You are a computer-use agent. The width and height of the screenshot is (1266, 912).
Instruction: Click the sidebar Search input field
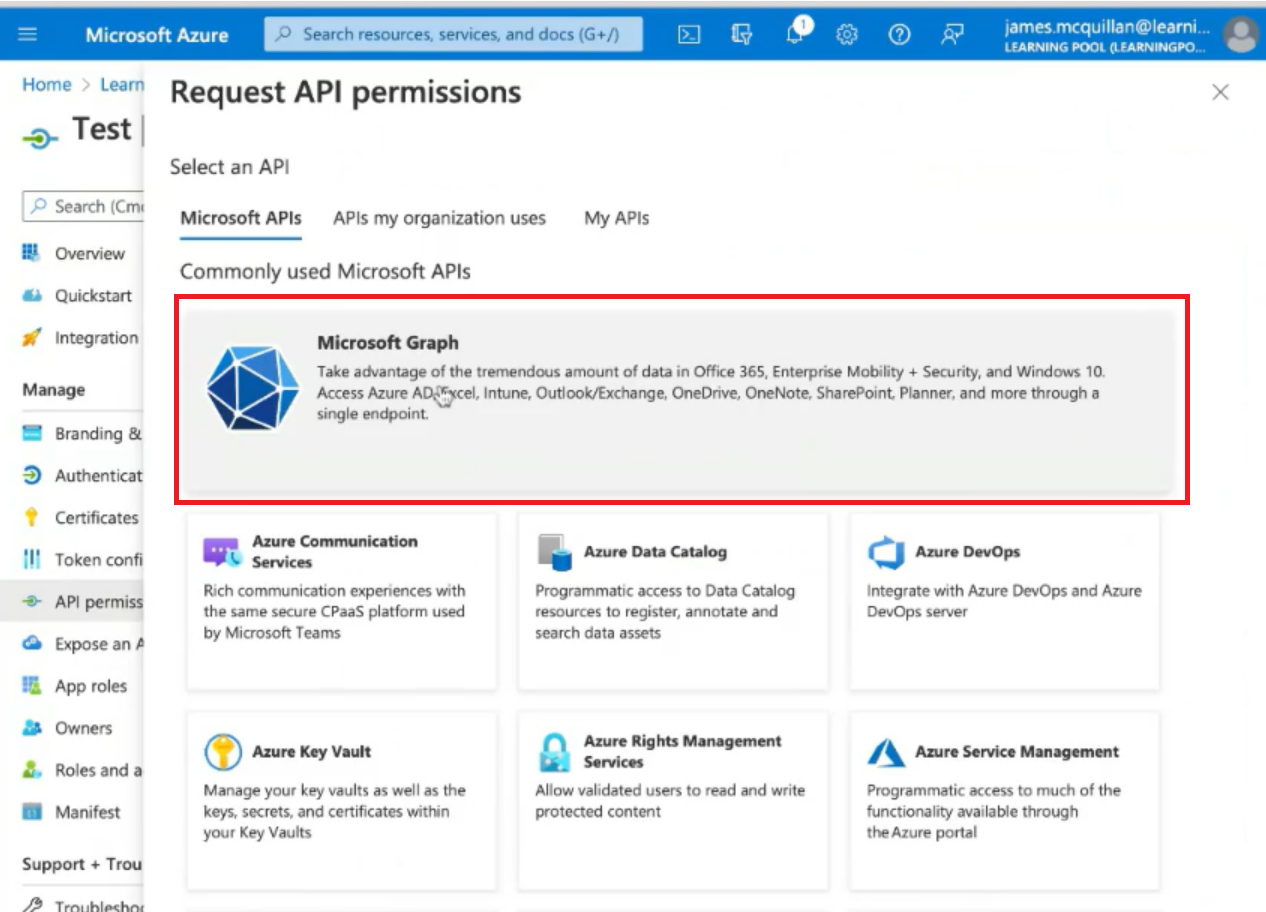click(x=84, y=206)
